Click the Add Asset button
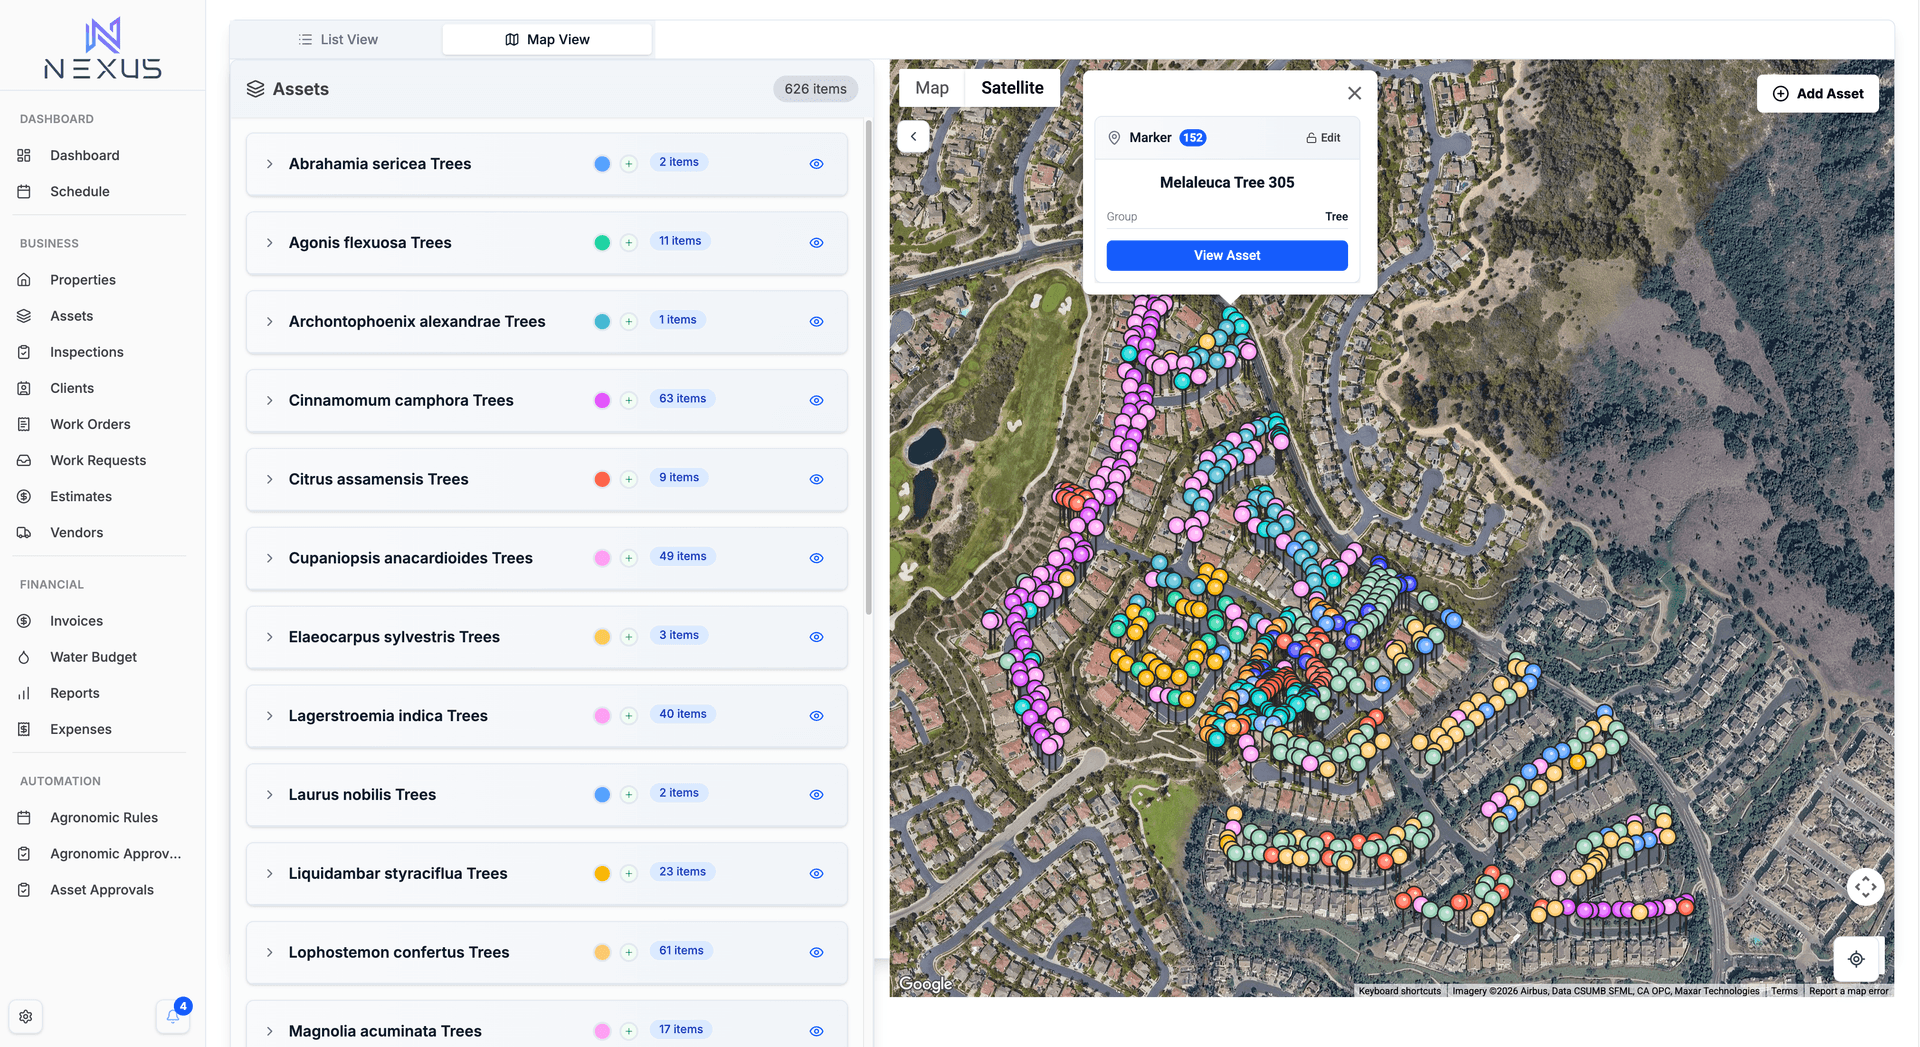The width and height of the screenshot is (1920, 1047). pos(1818,93)
